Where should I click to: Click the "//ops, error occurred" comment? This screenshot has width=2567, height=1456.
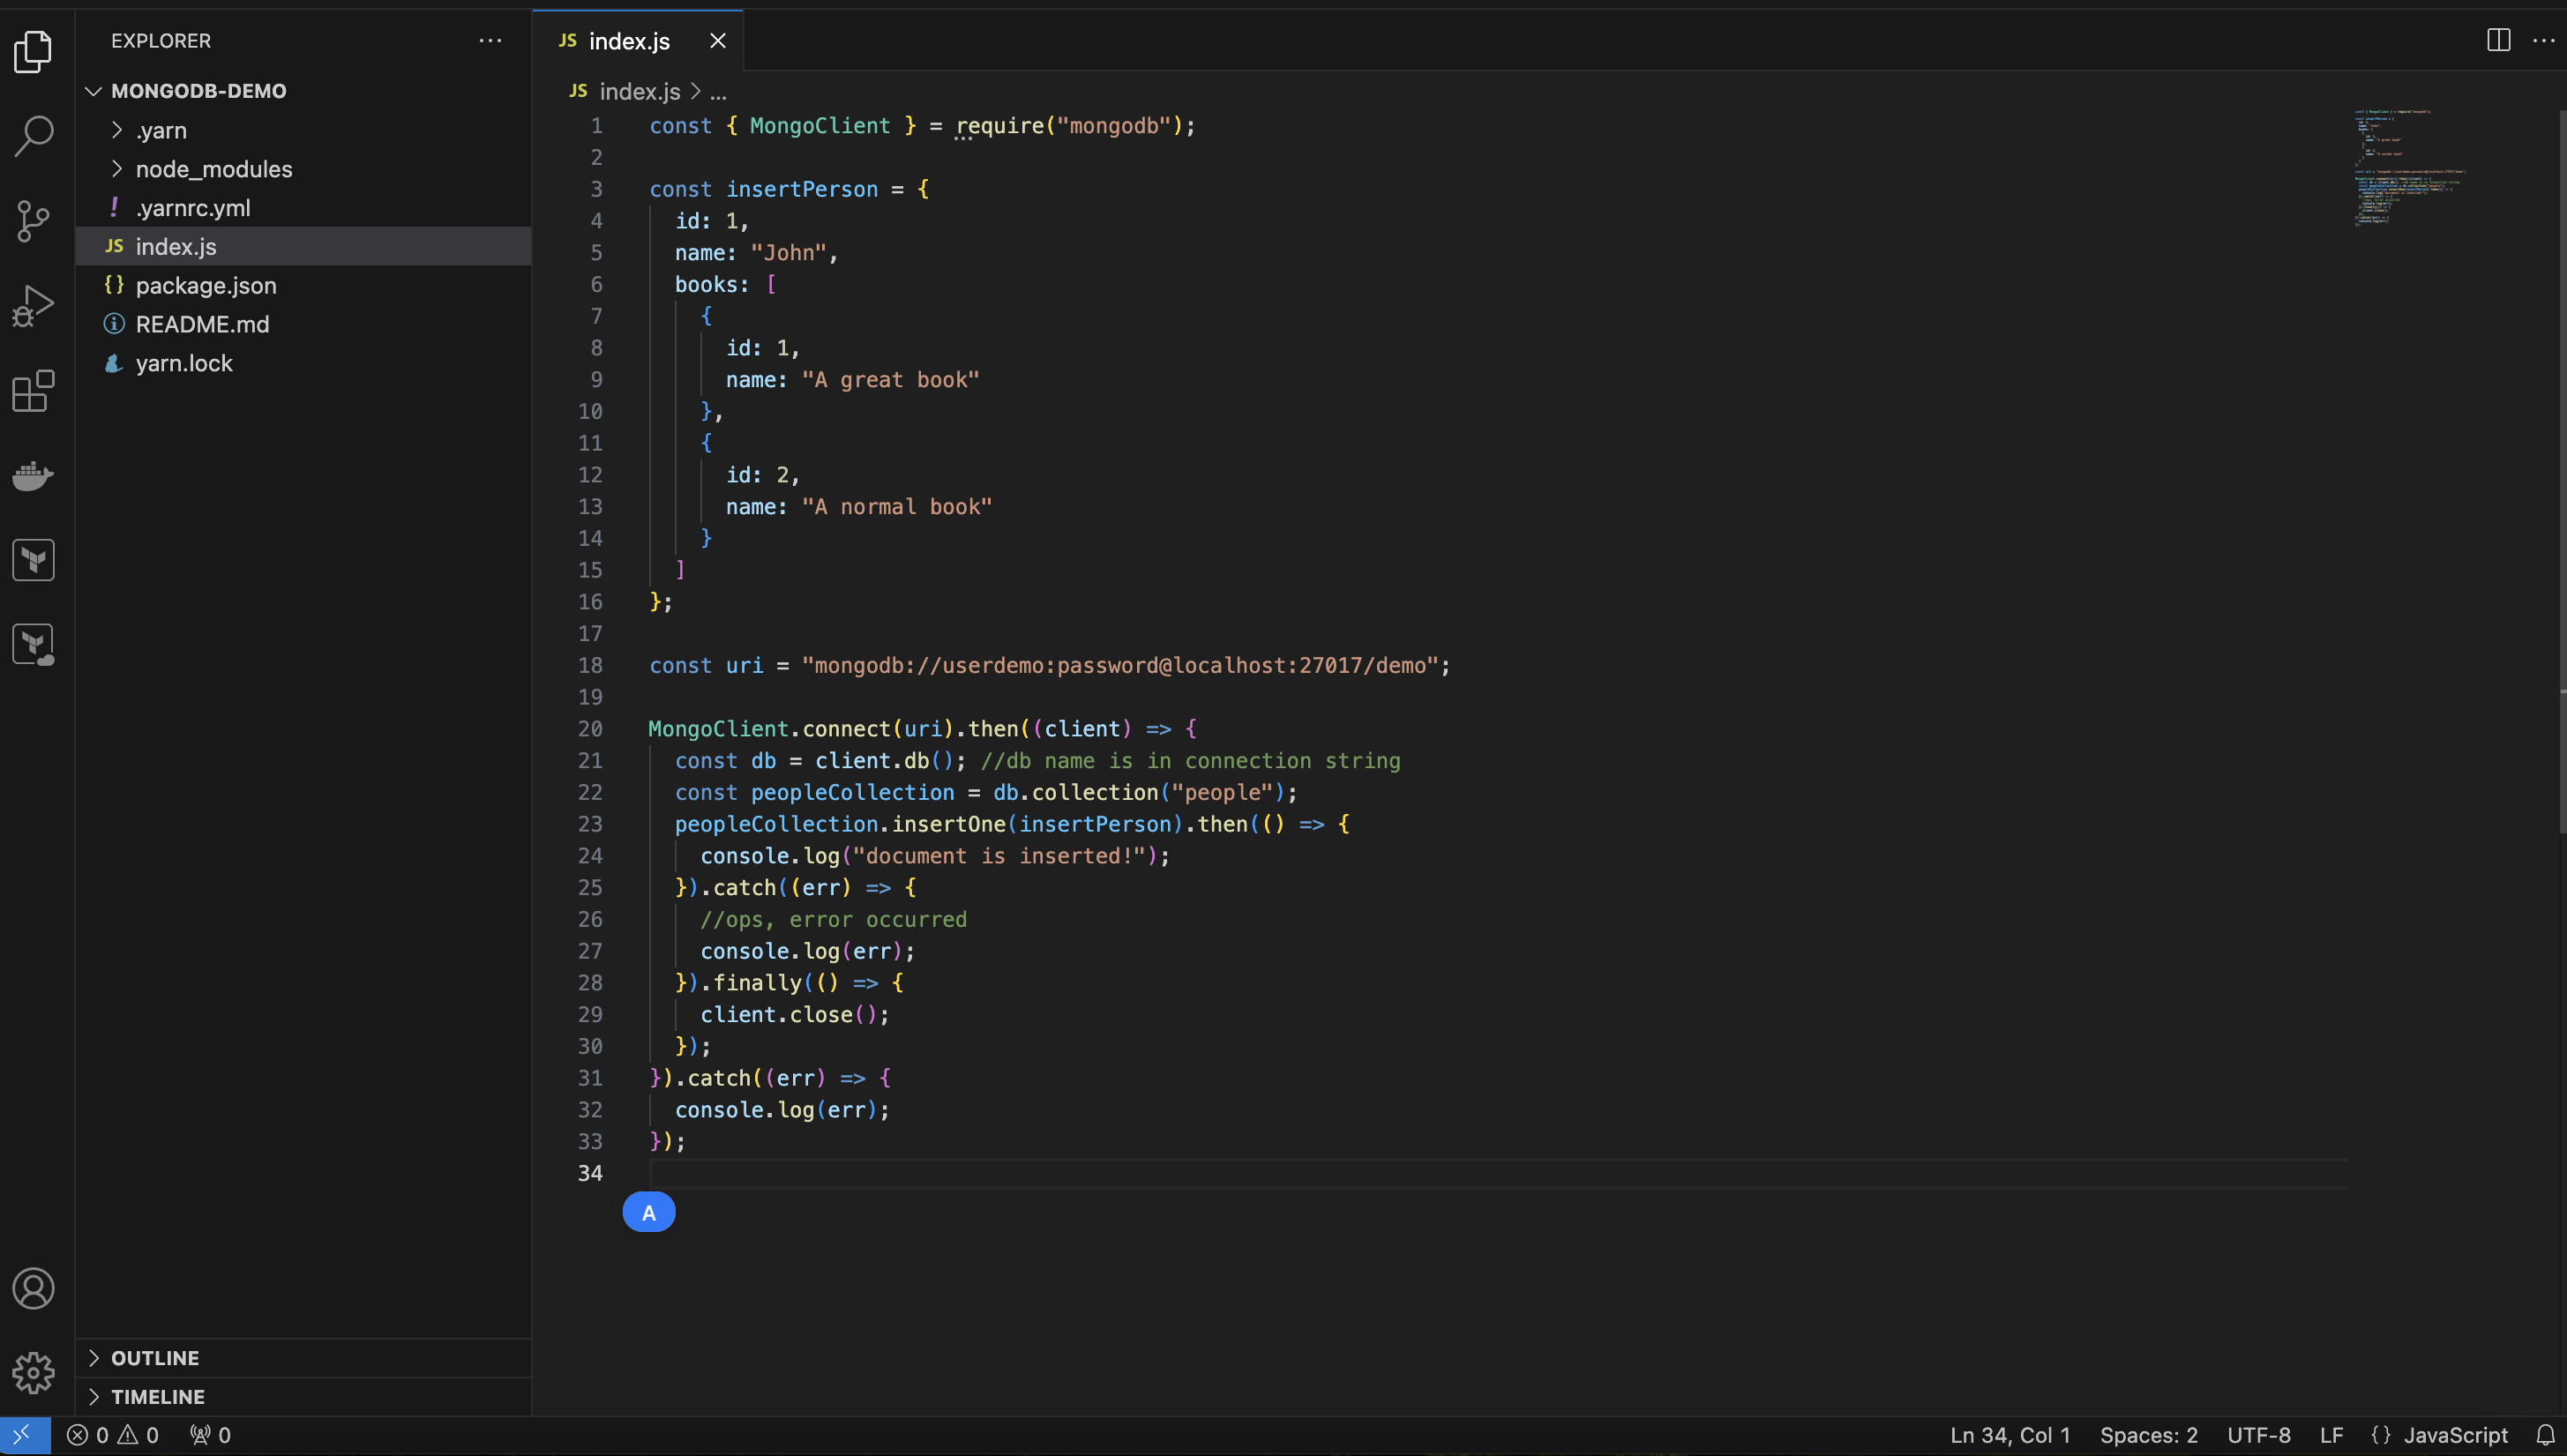(833, 920)
